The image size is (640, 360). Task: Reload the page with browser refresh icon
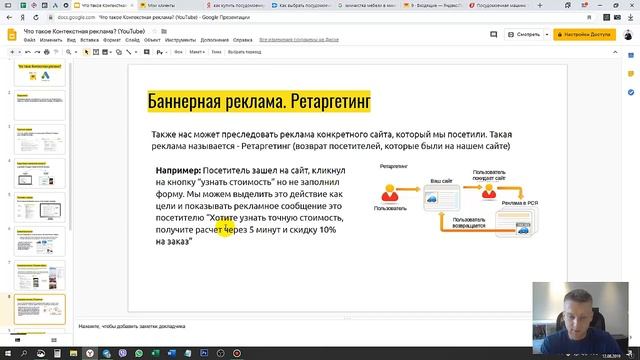click(36, 18)
